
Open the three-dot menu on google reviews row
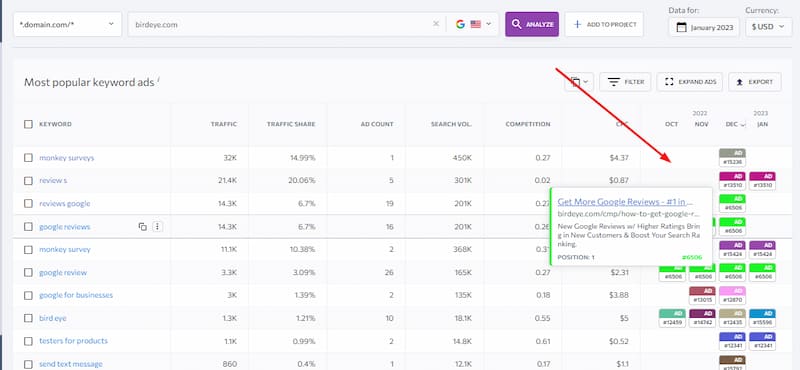[x=158, y=227]
